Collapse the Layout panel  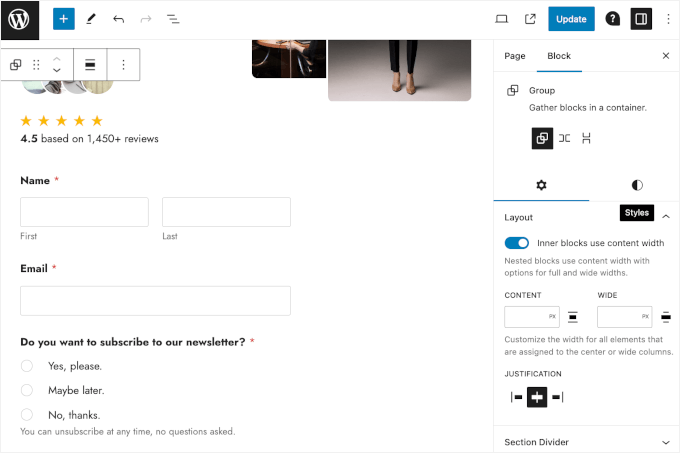(666, 216)
